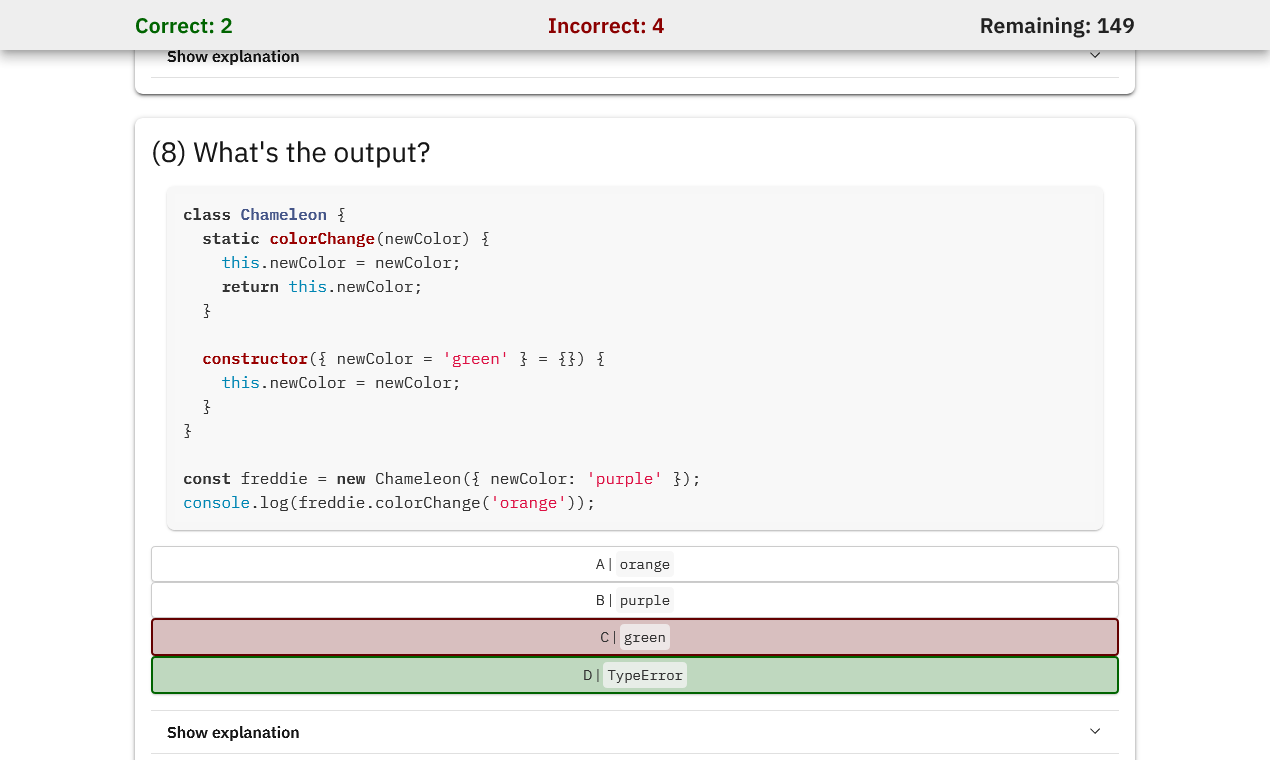Click the constructor keyword in the code

(255, 358)
